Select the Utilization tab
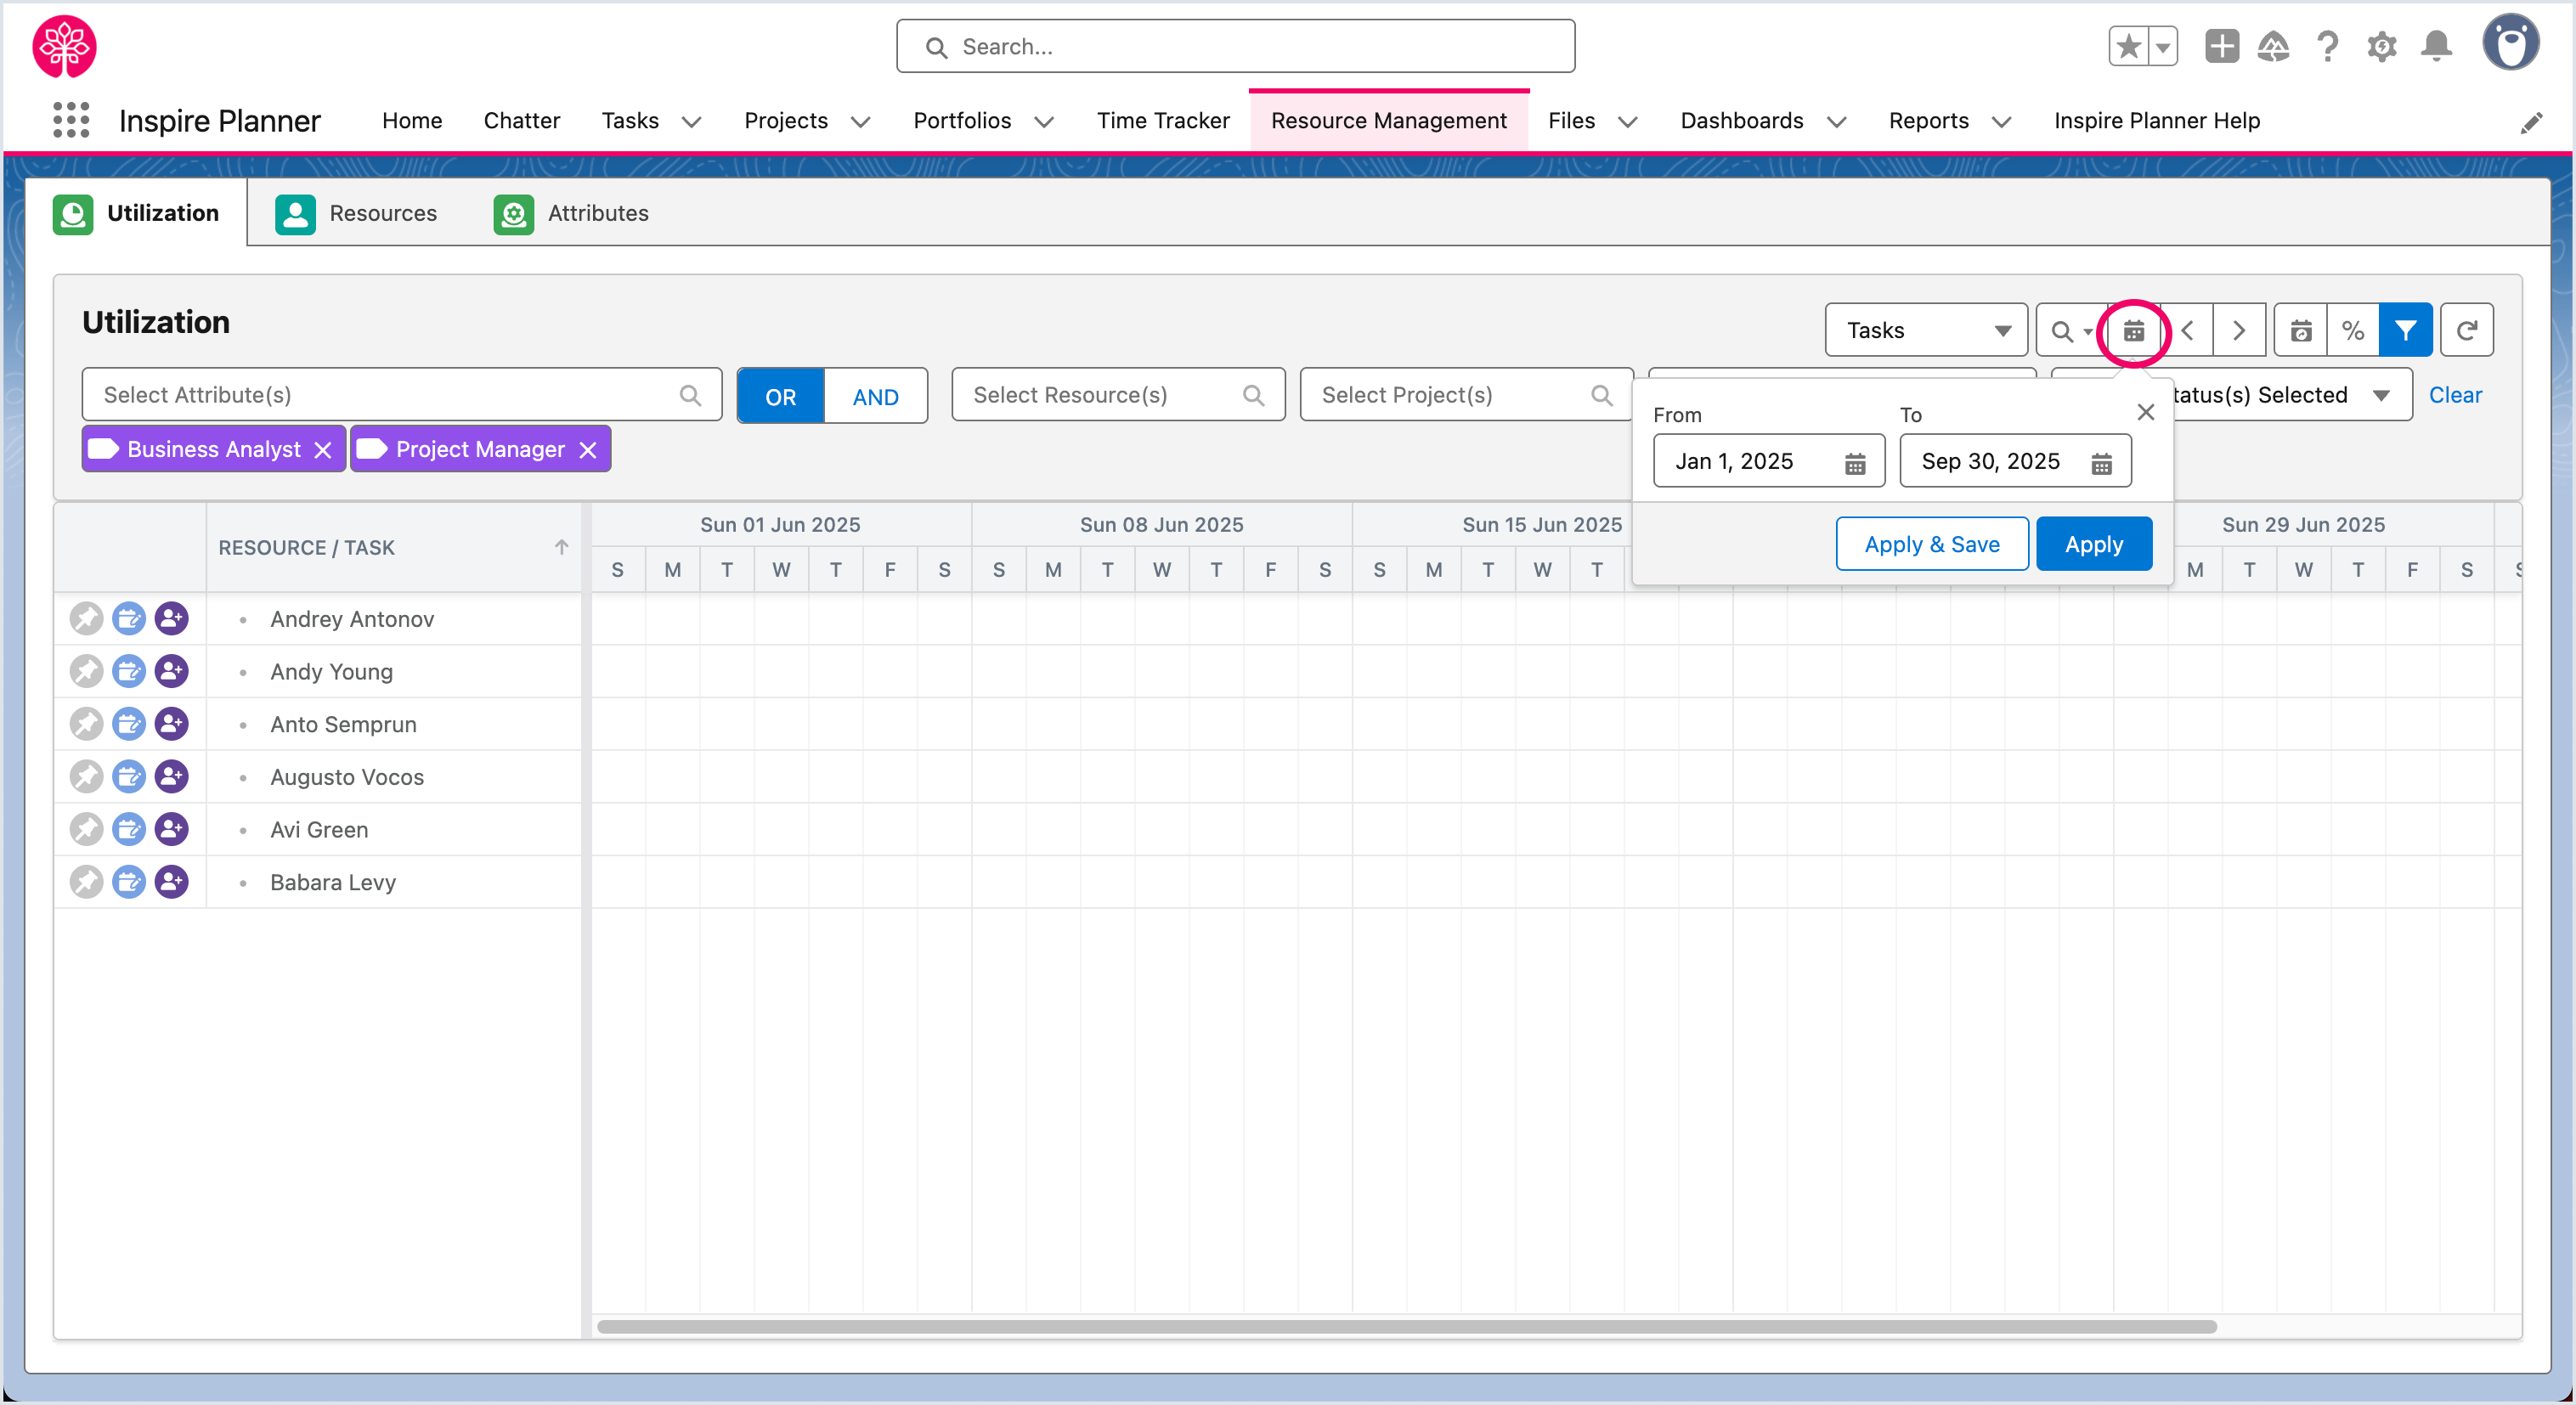The height and width of the screenshot is (1405, 2576). point(136,214)
